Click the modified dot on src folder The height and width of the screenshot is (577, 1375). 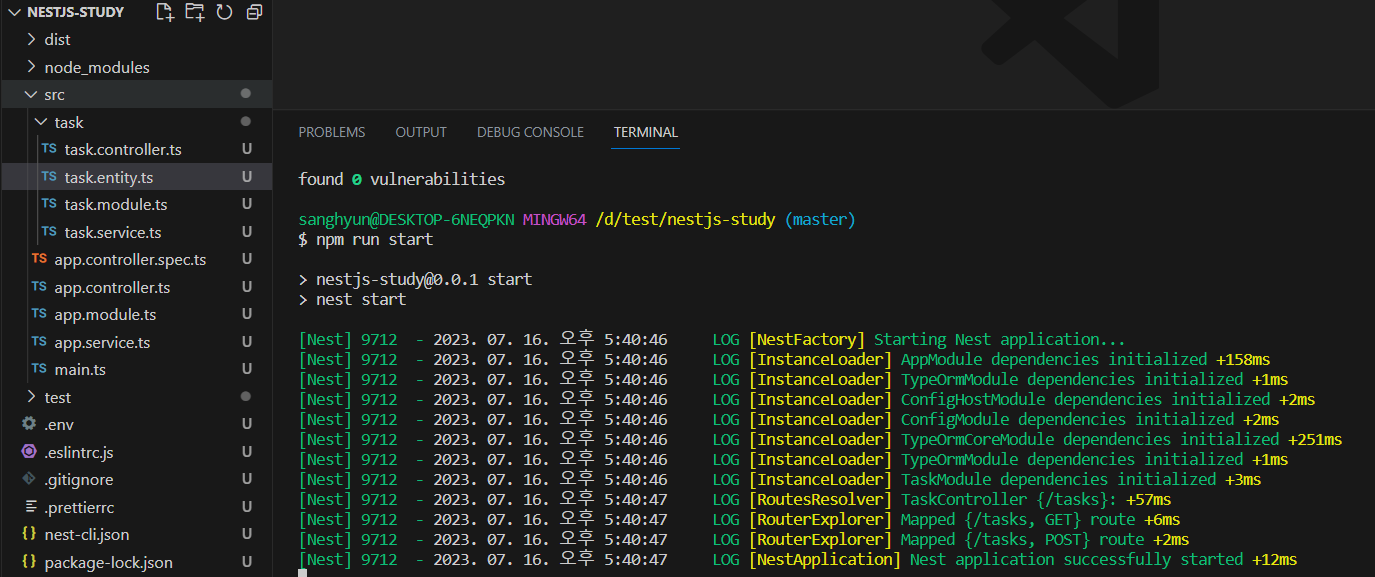[246, 94]
